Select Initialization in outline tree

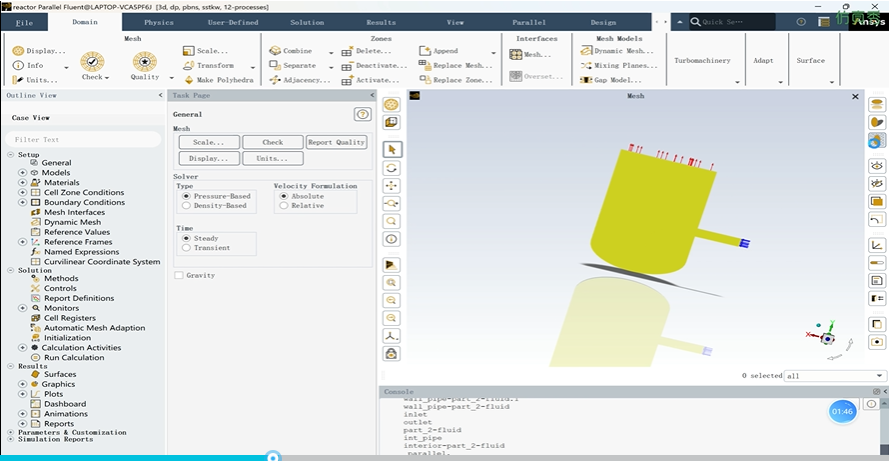pos(67,337)
